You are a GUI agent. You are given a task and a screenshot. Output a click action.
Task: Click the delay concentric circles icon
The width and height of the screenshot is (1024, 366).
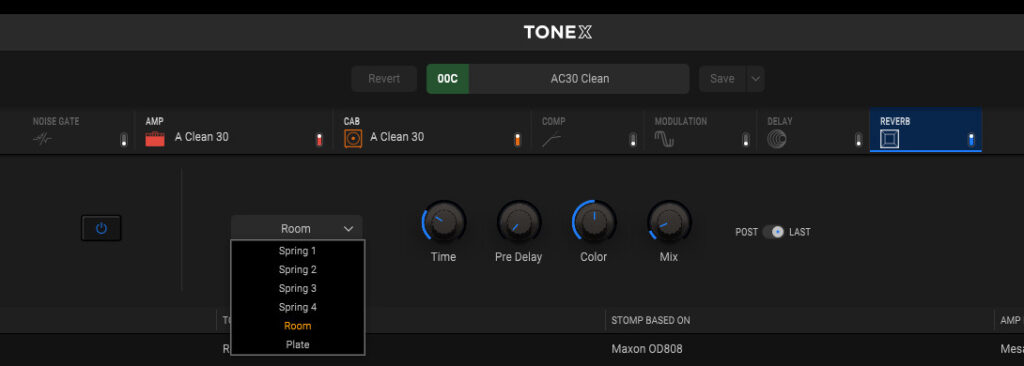coord(776,139)
